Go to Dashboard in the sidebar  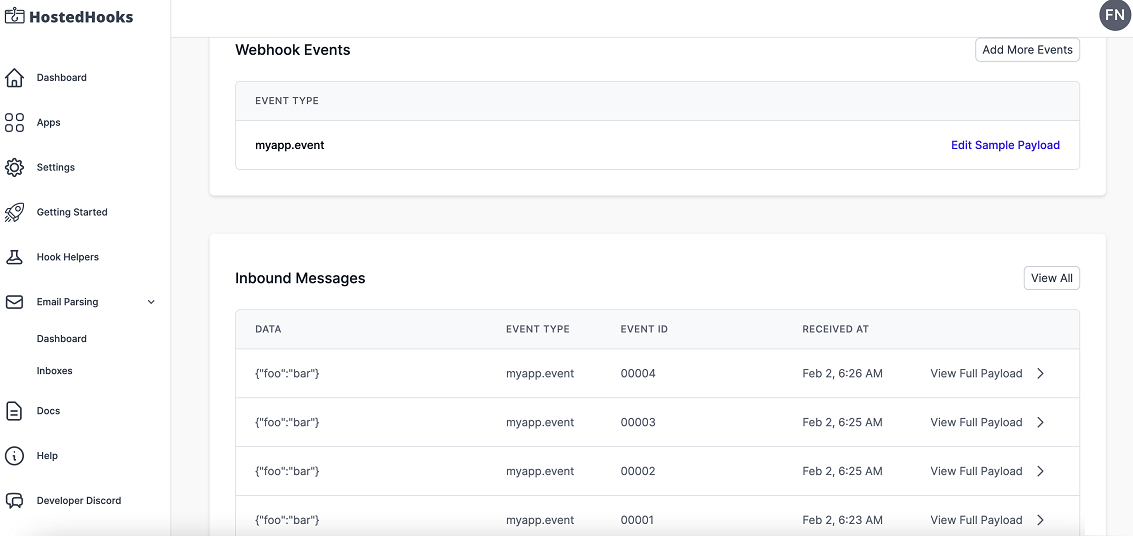click(61, 77)
